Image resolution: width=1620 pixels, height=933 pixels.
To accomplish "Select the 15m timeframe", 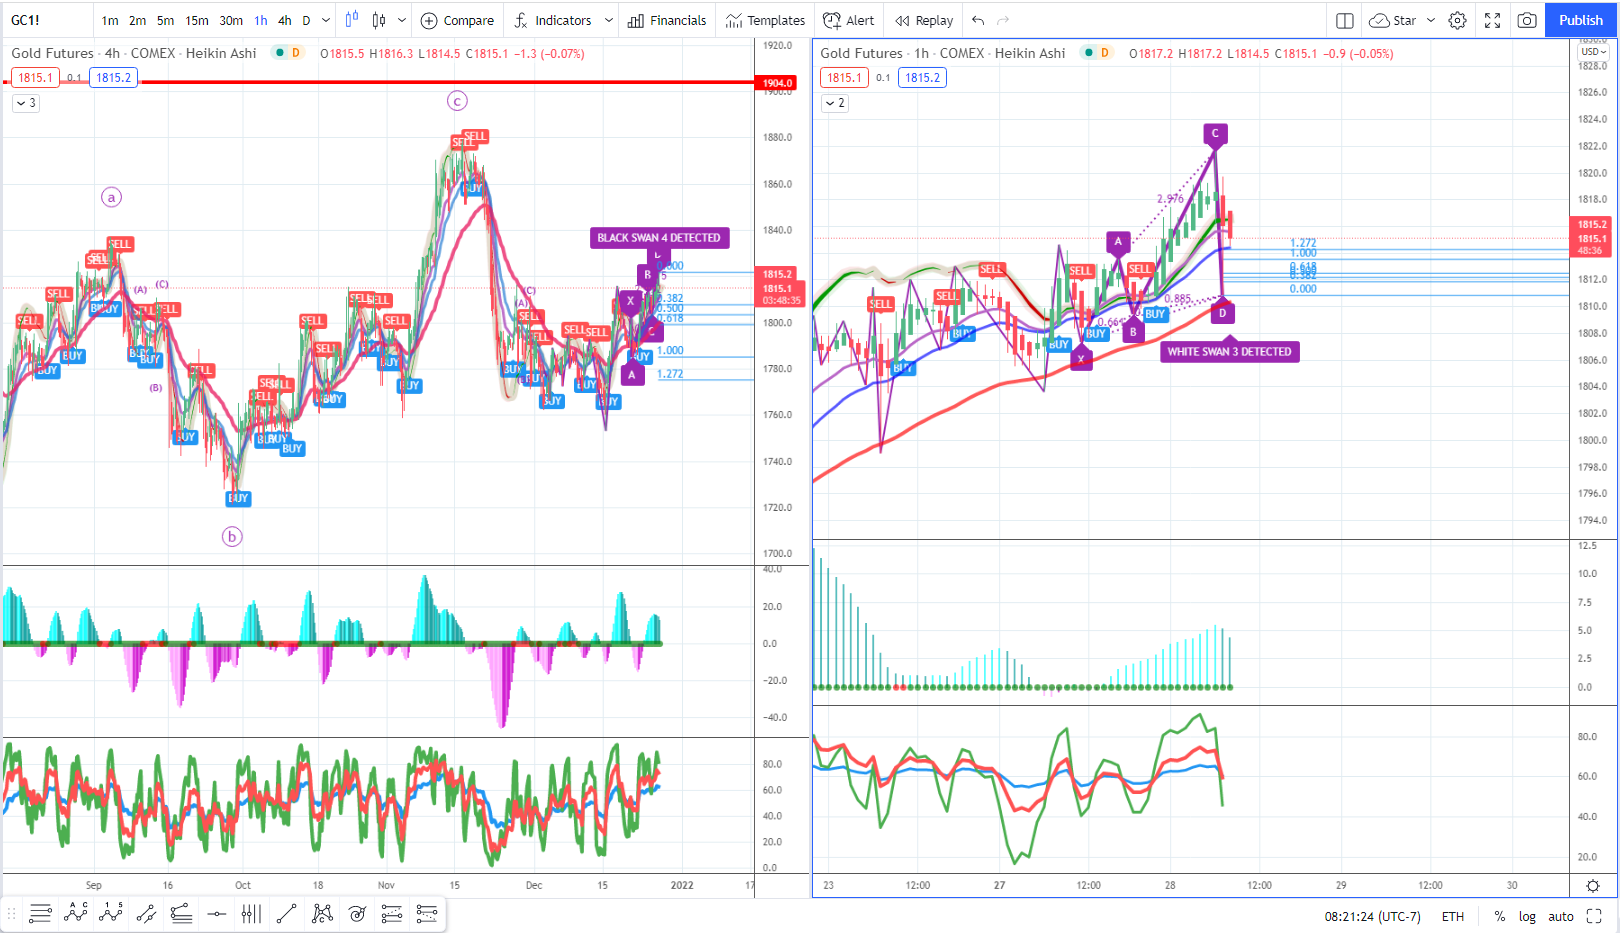I will click(197, 20).
